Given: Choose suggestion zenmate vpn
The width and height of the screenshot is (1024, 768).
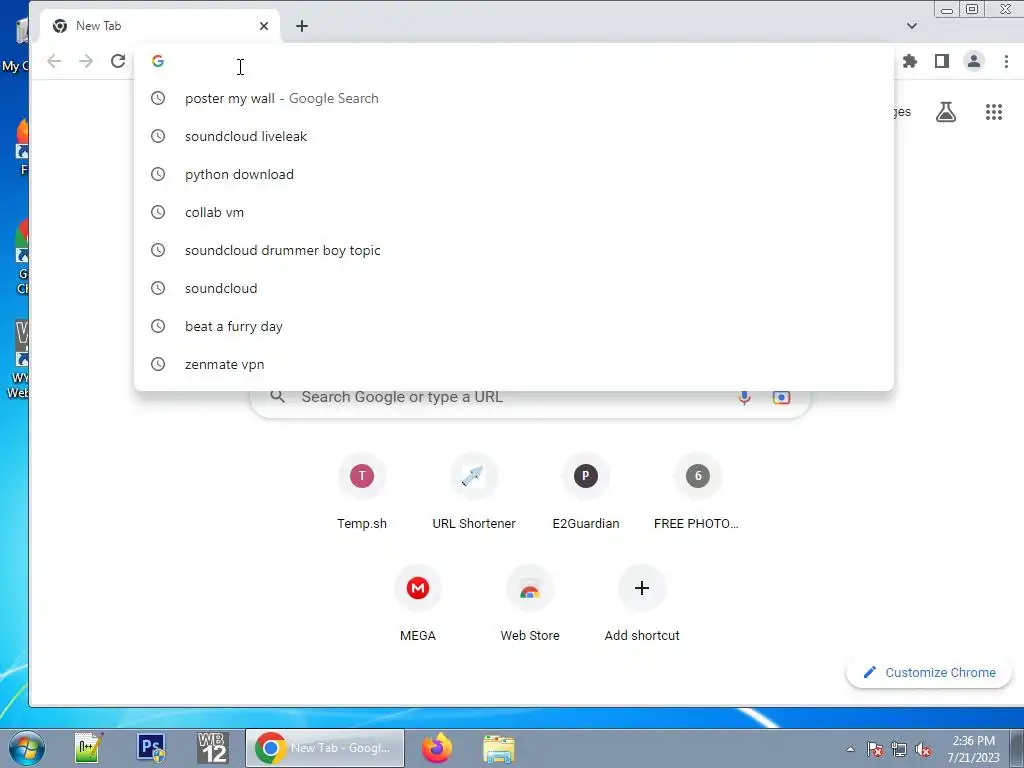Looking at the screenshot, I should [513, 364].
